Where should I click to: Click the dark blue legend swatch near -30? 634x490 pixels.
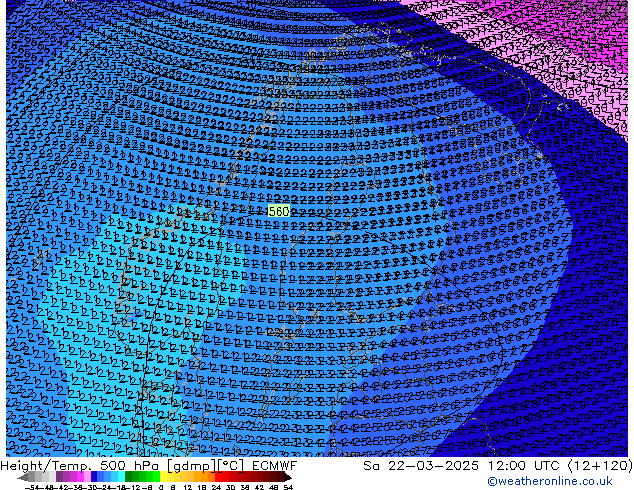coord(94,476)
